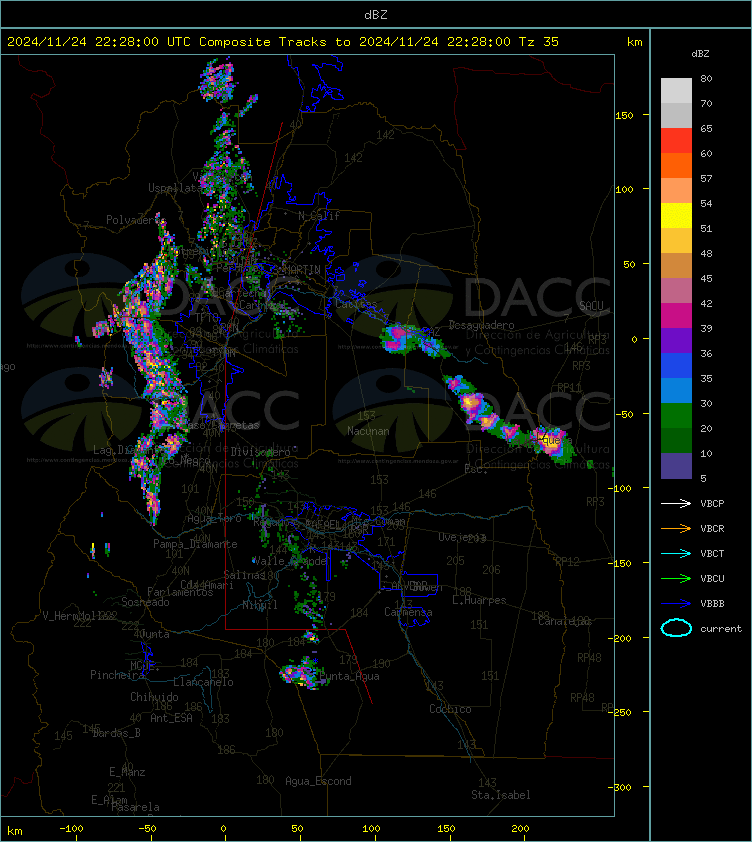
Task: Click the Composite Tracks timestamp header text
Action: (283, 41)
